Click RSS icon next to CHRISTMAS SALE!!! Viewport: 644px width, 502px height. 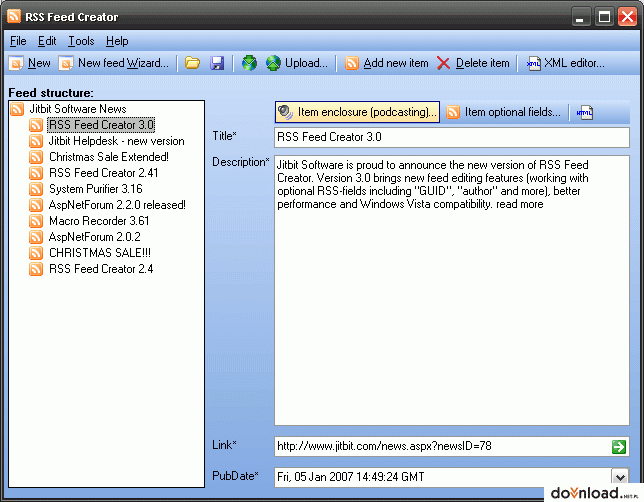click(36, 253)
